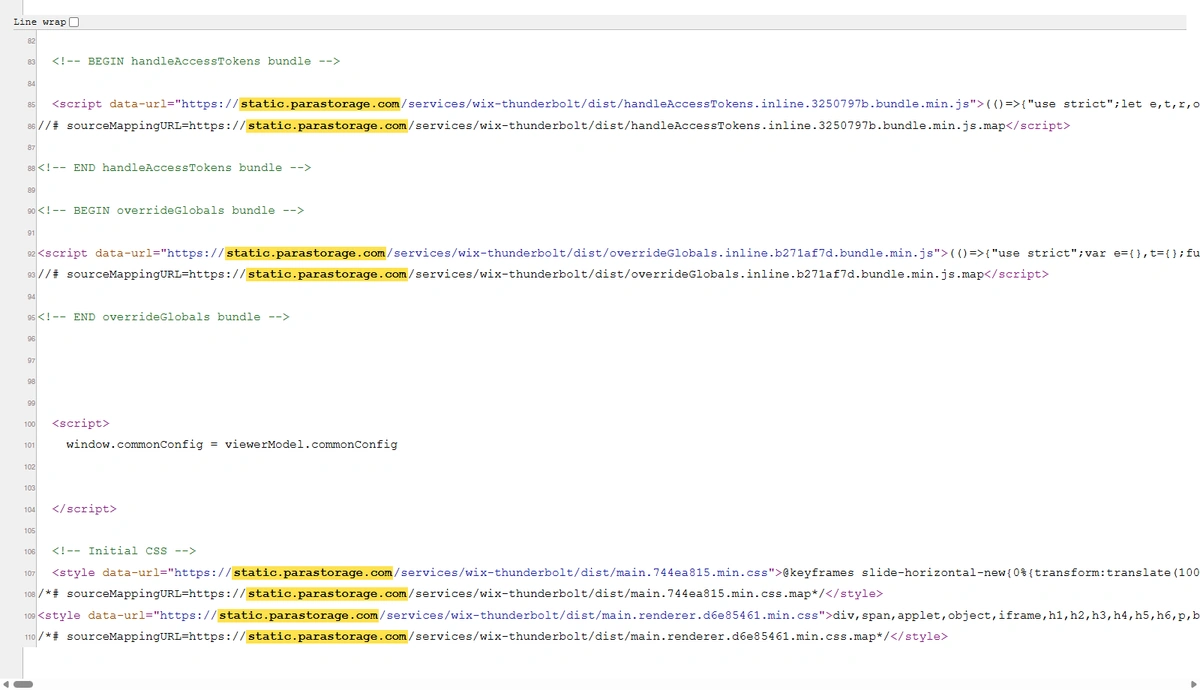1200x690 pixels.
Task: Click the main.744ea815.min.css URL on line 107
Action: pyautogui.click(x=470, y=573)
